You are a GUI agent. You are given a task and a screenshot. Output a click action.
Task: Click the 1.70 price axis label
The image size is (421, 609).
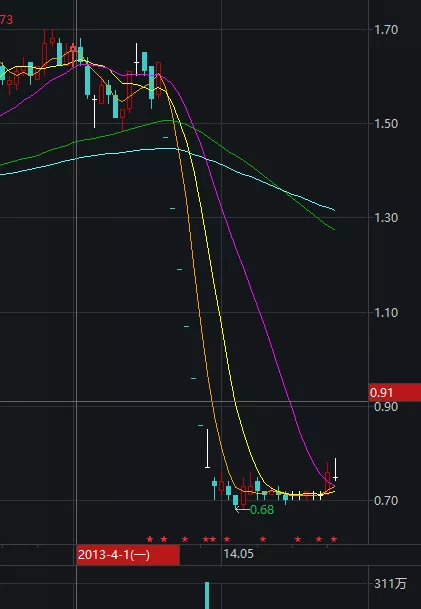pos(386,30)
